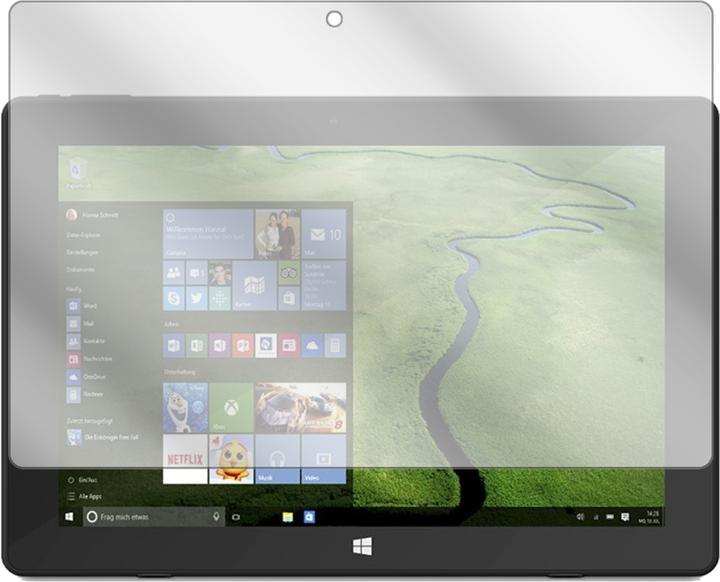Open the Asphalt 8 racing game tile

301,408
